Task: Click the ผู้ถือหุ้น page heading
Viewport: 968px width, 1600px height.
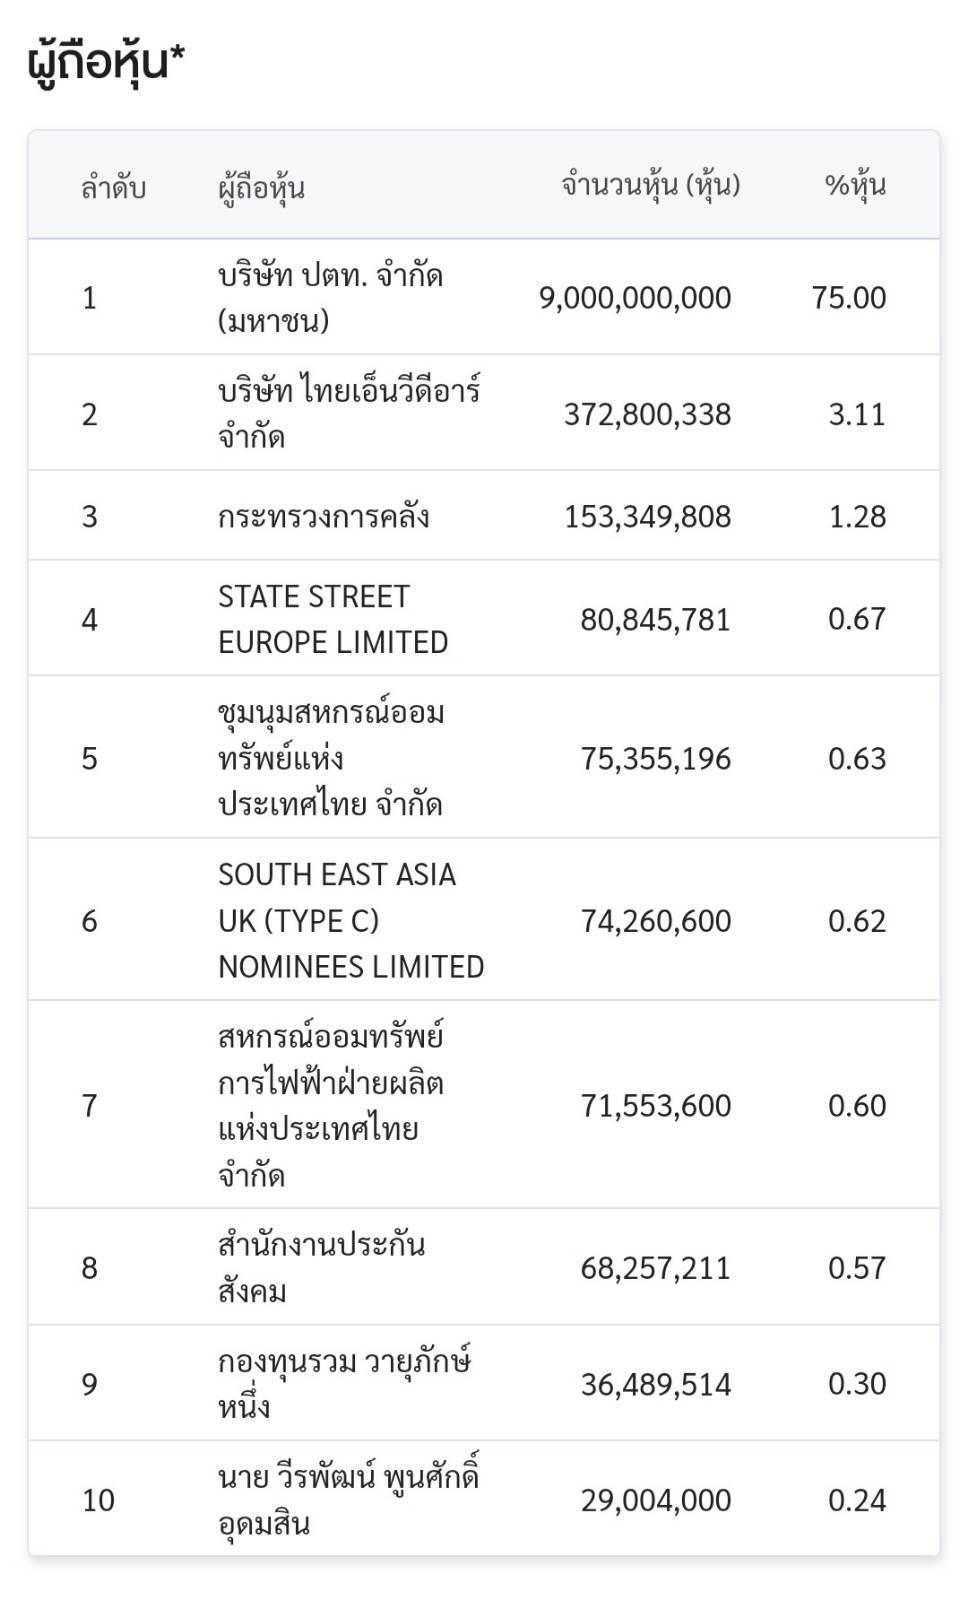Action: click(x=106, y=62)
